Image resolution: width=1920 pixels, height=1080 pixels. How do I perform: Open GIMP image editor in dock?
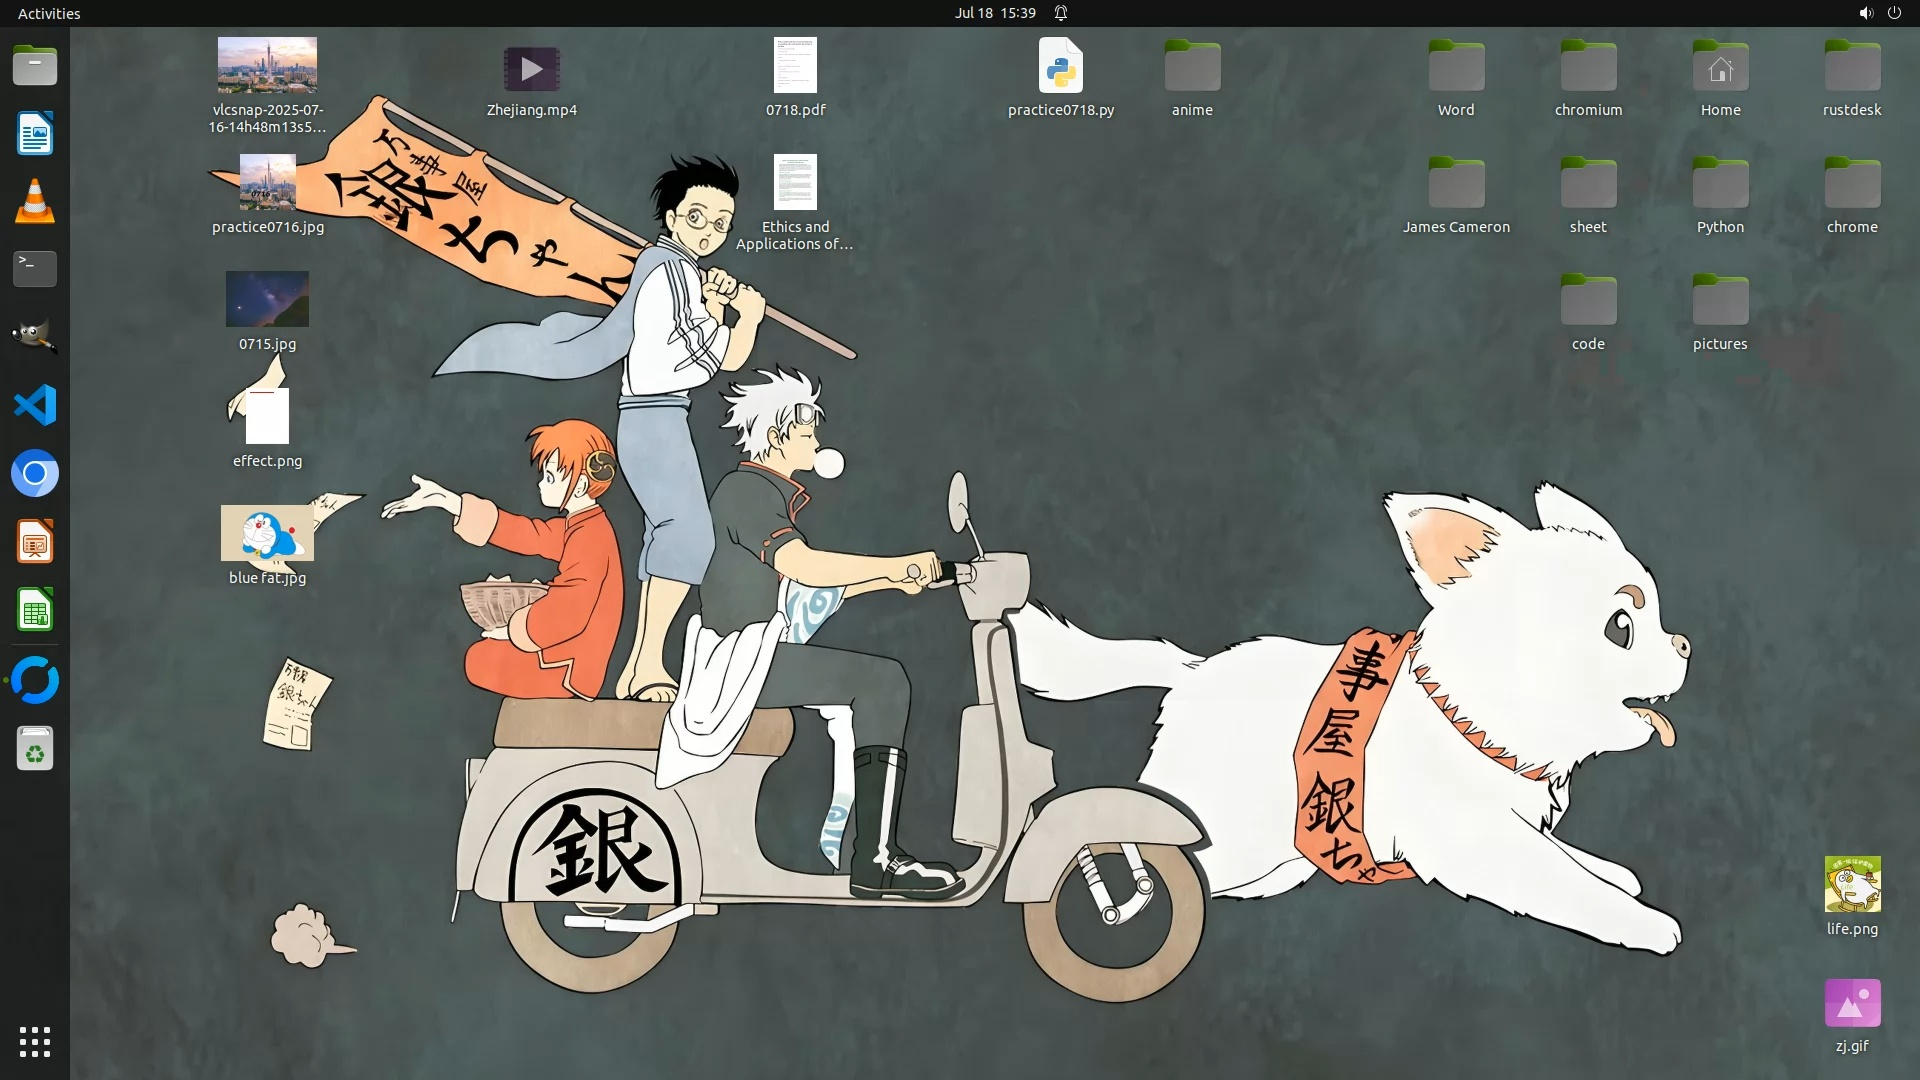point(35,337)
